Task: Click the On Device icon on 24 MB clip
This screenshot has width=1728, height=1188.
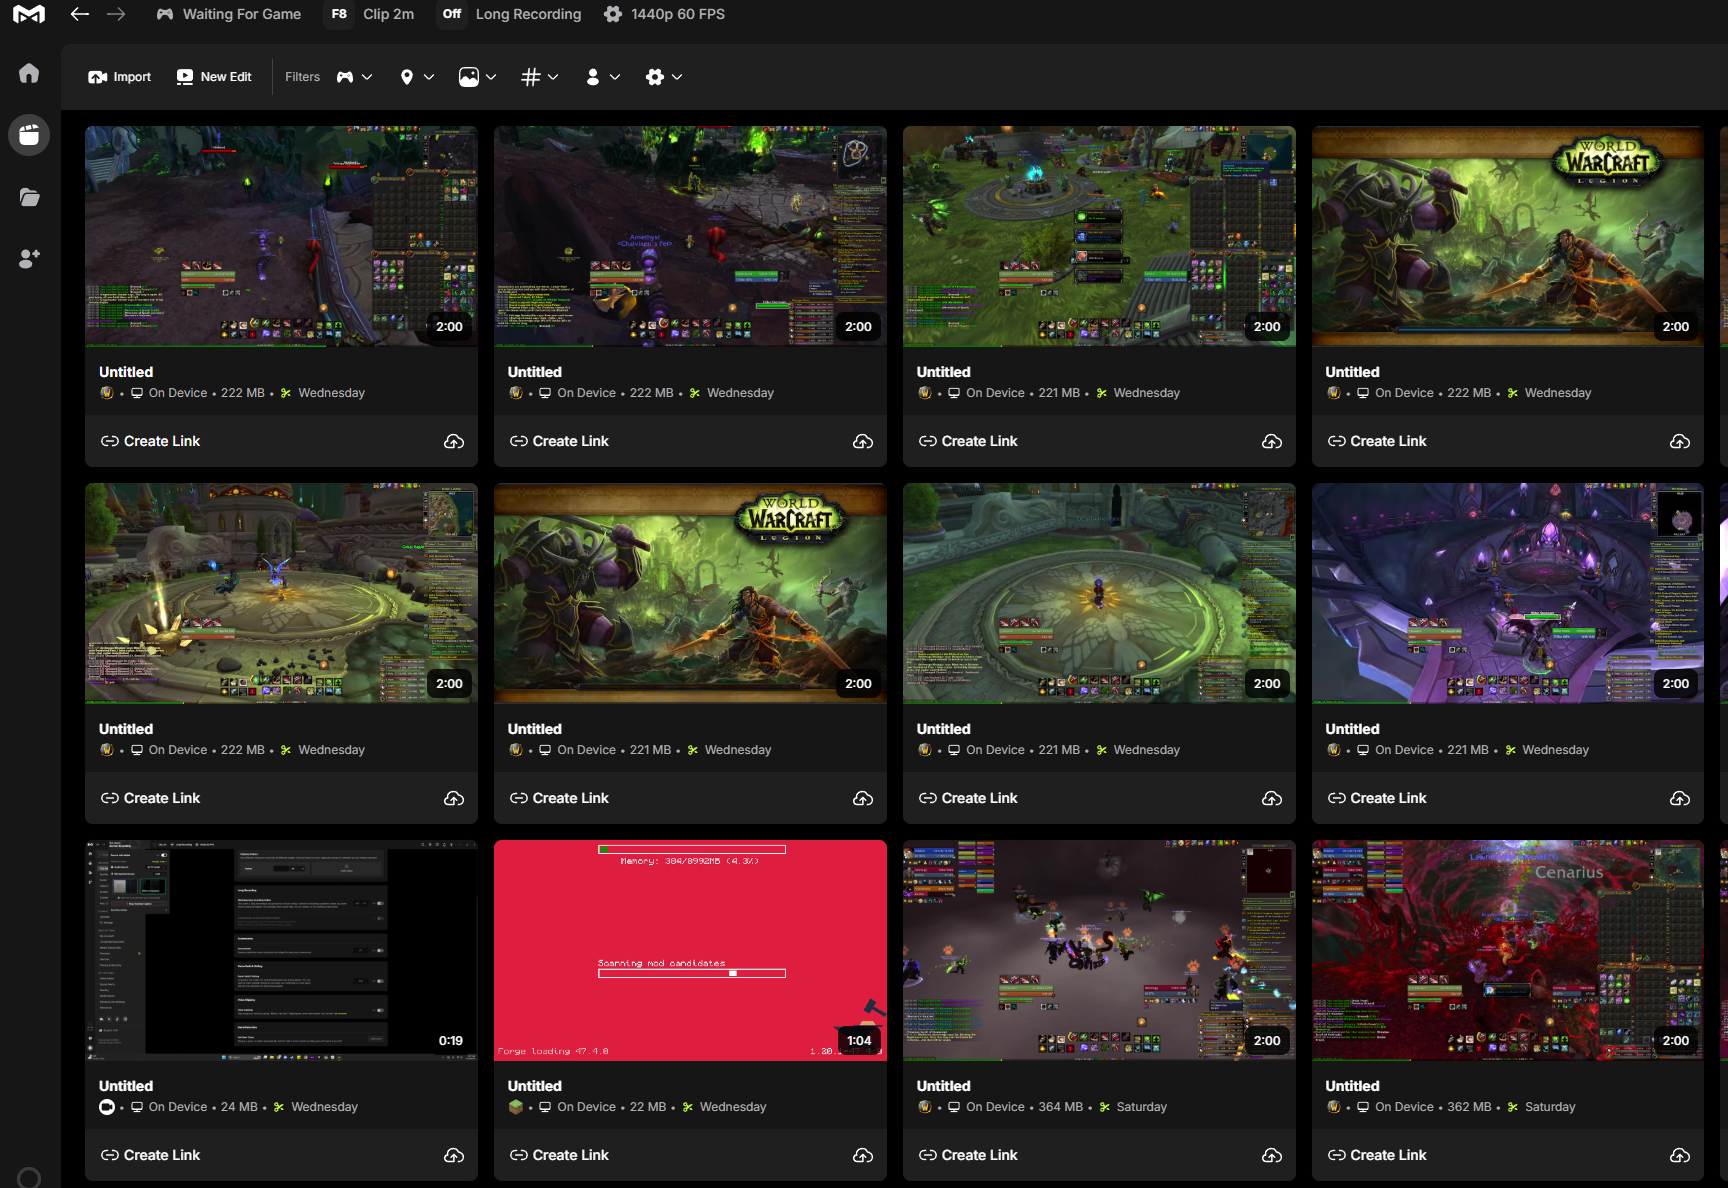Action: [137, 1107]
